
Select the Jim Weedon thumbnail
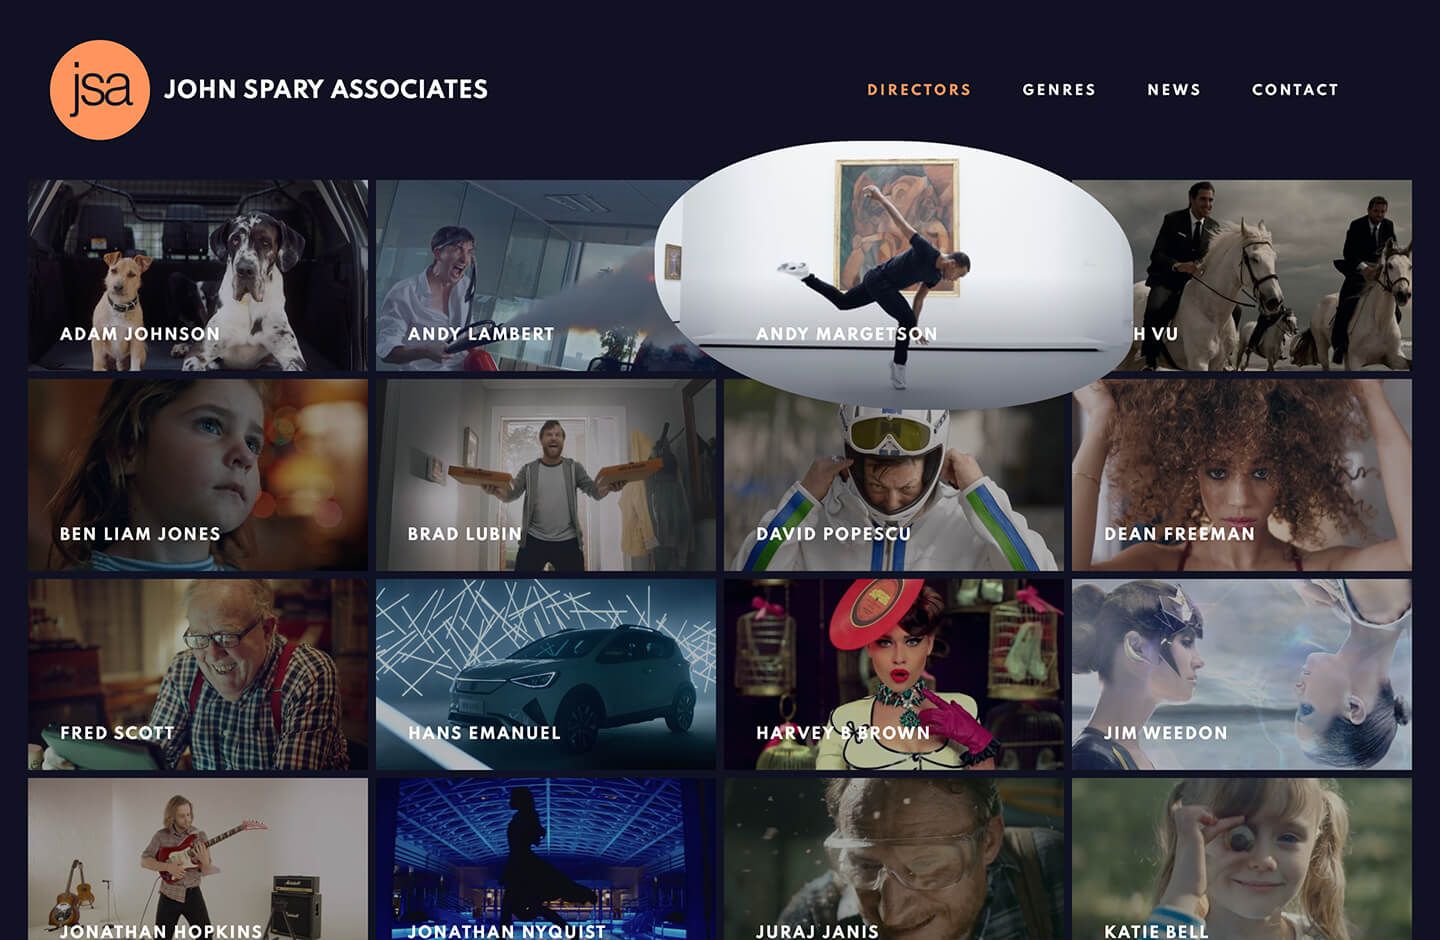[x=1242, y=674]
